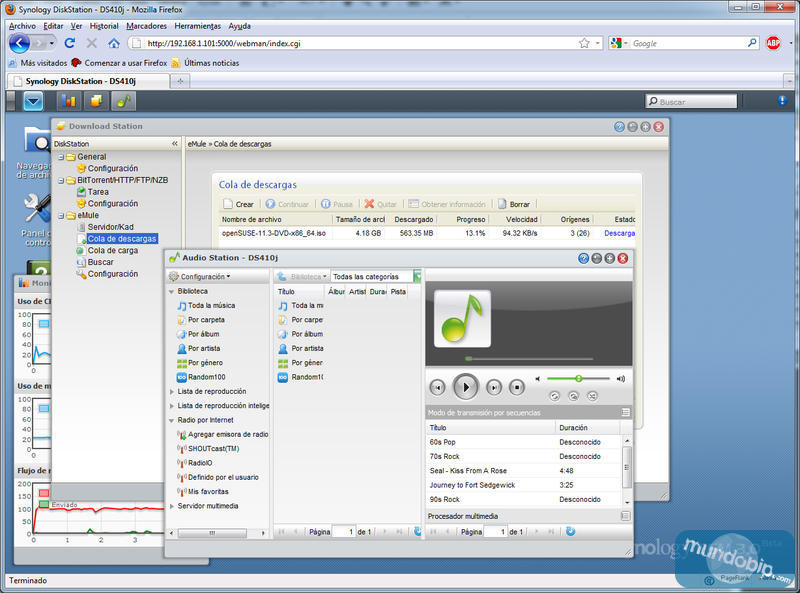This screenshot has width=800, height=593.
Task: Open Download Station from the DSM taskbar
Action: tap(96, 101)
